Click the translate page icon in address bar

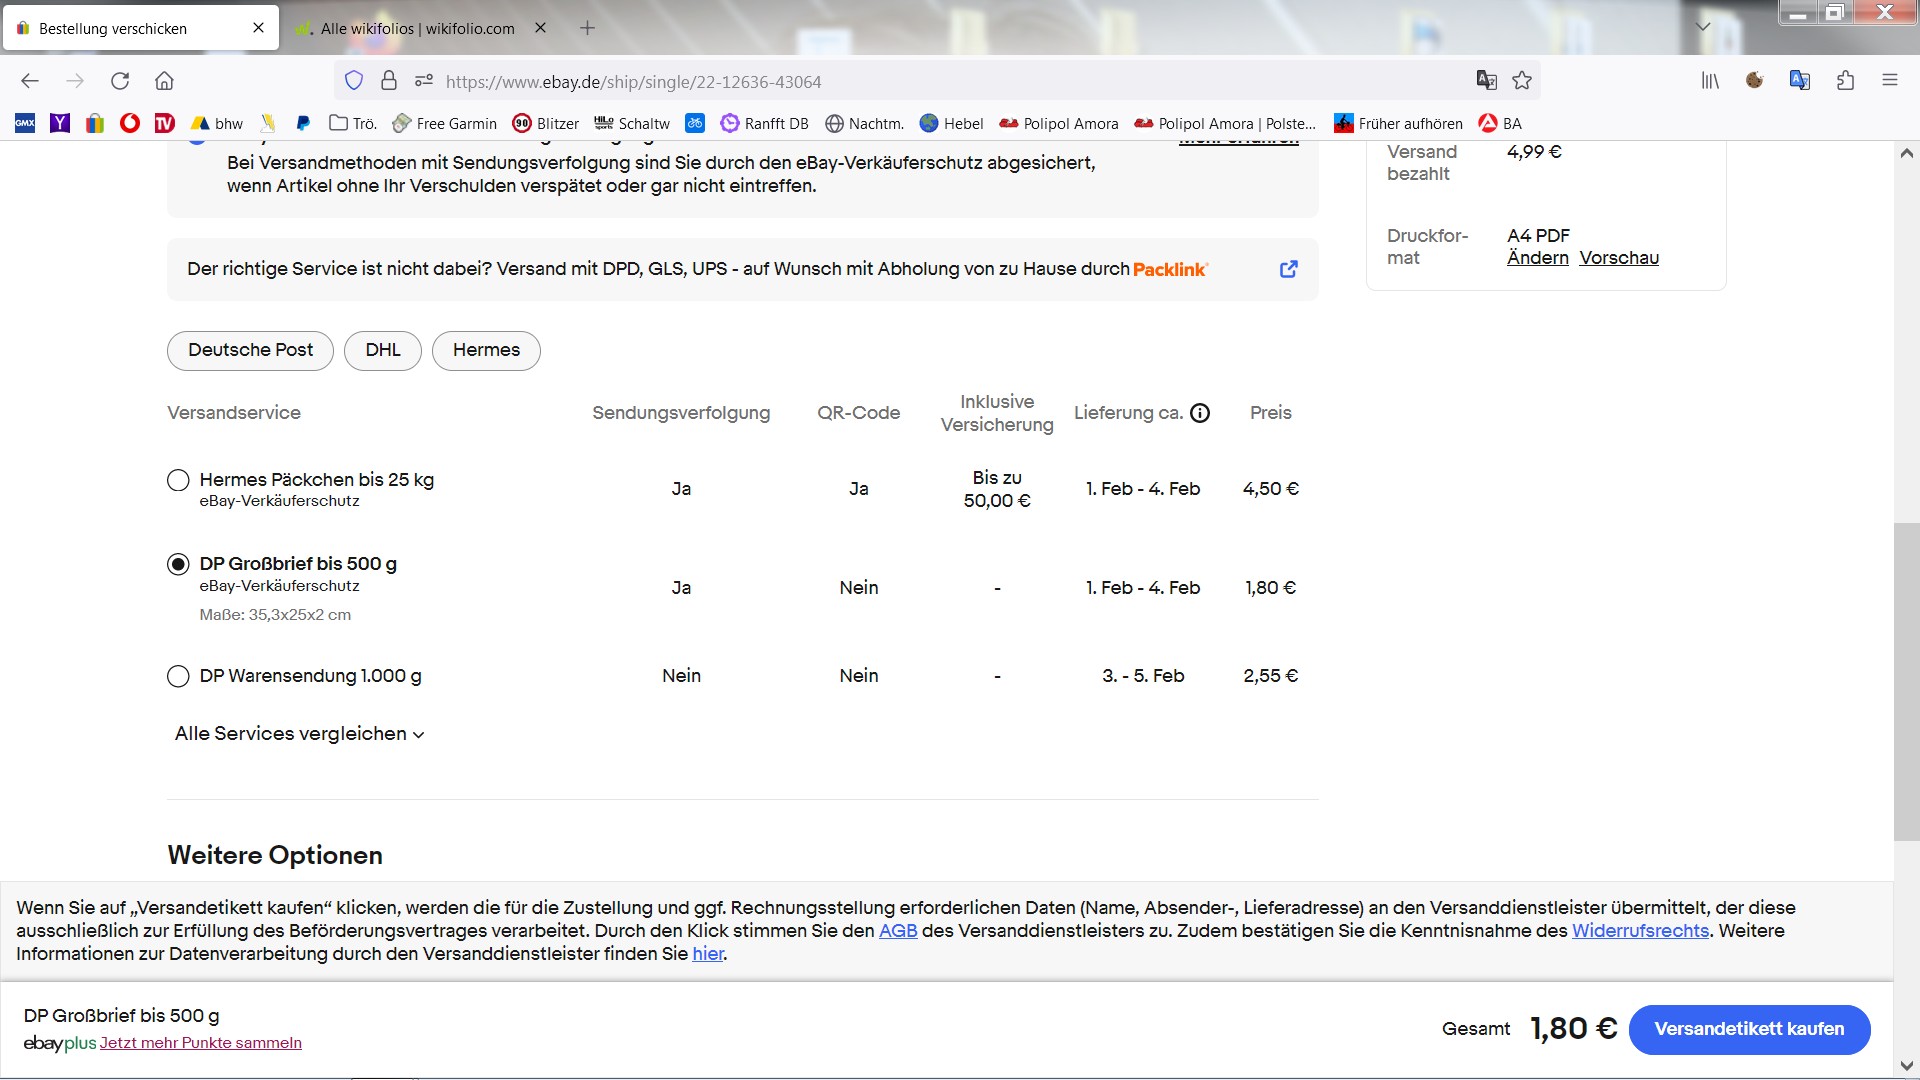1486,81
